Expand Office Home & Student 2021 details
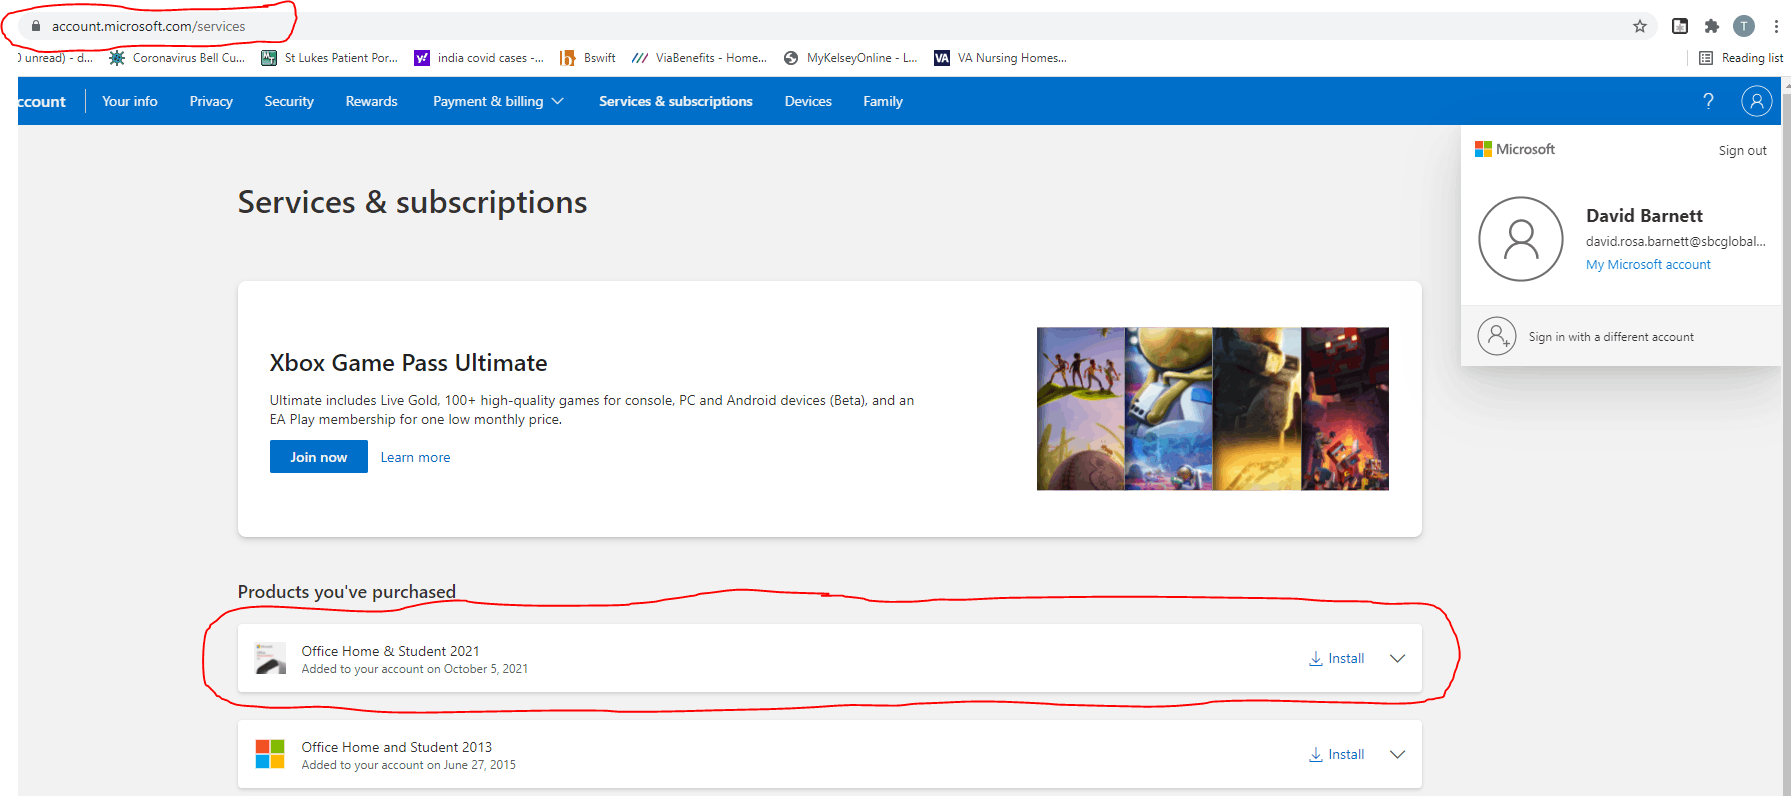 (1398, 658)
